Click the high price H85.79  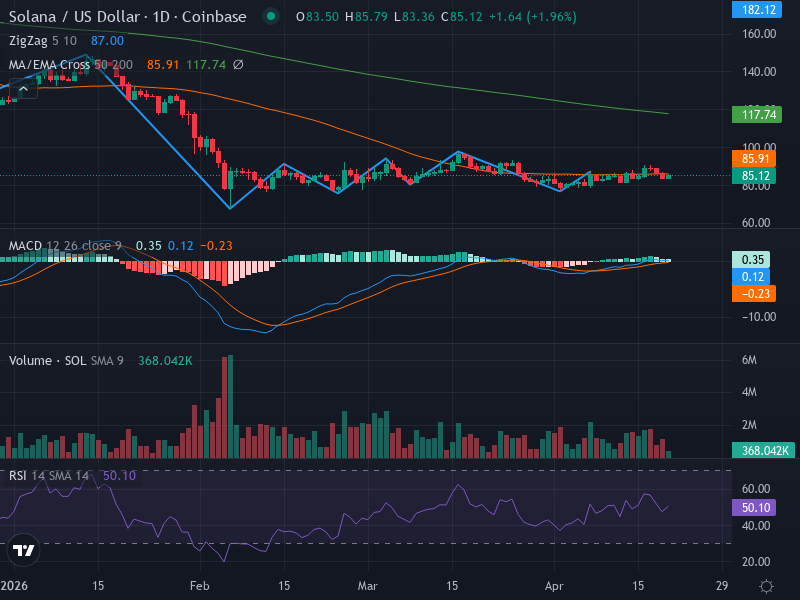pos(366,17)
